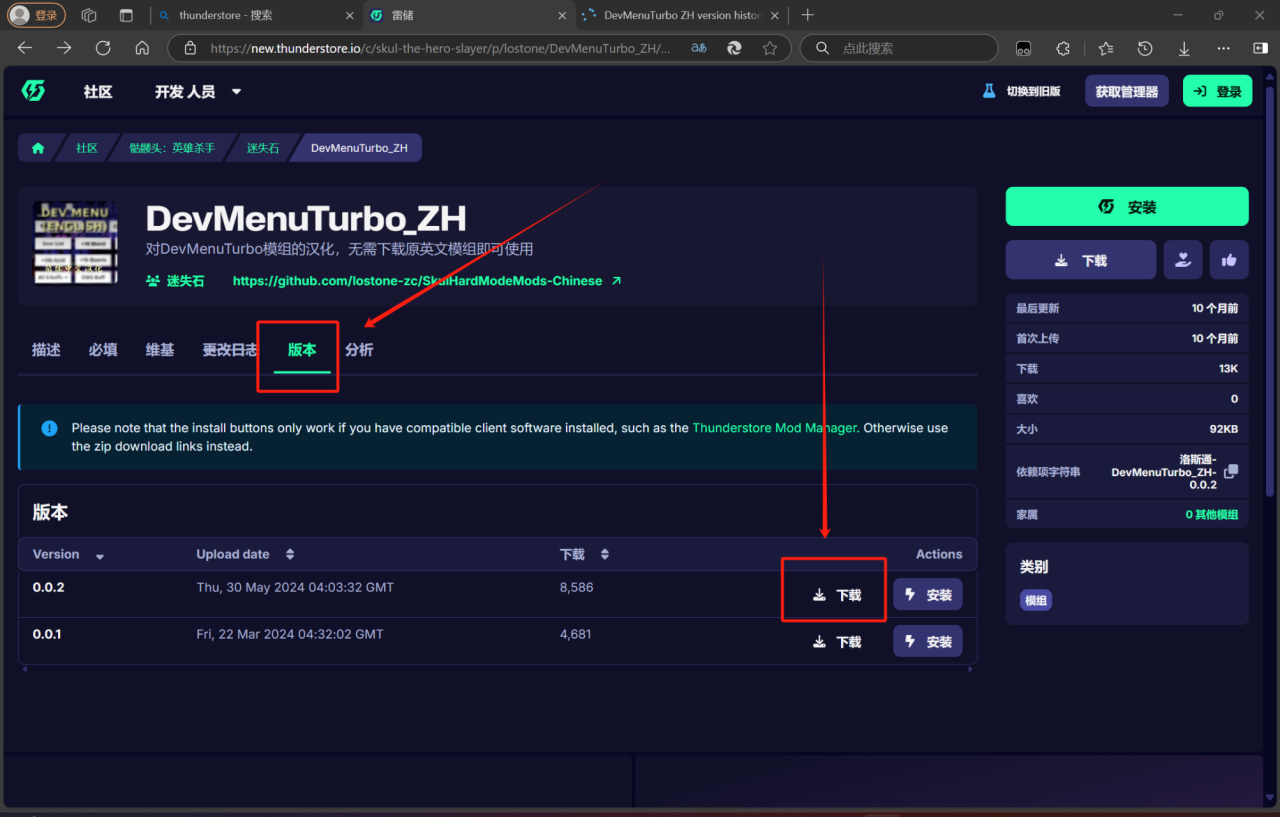Click the green 登录 button

(x=1217, y=91)
